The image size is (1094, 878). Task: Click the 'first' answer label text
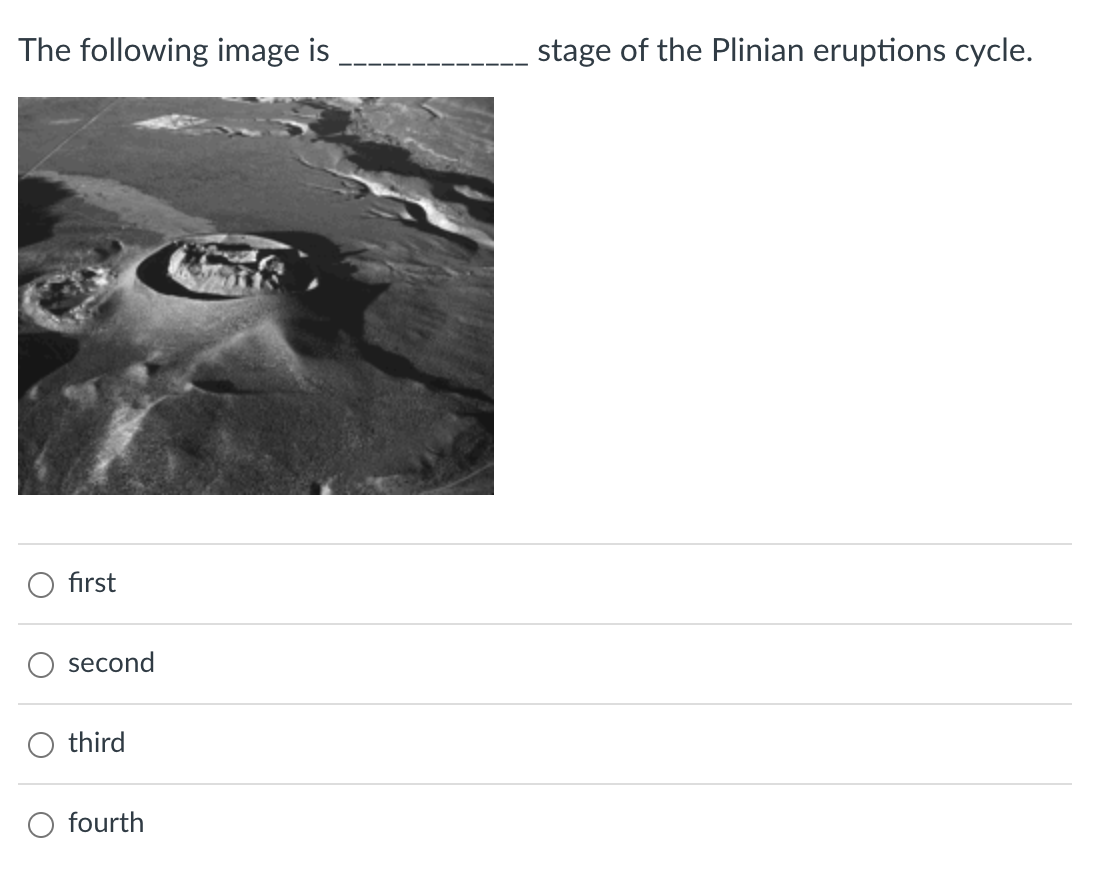[x=91, y=583]
